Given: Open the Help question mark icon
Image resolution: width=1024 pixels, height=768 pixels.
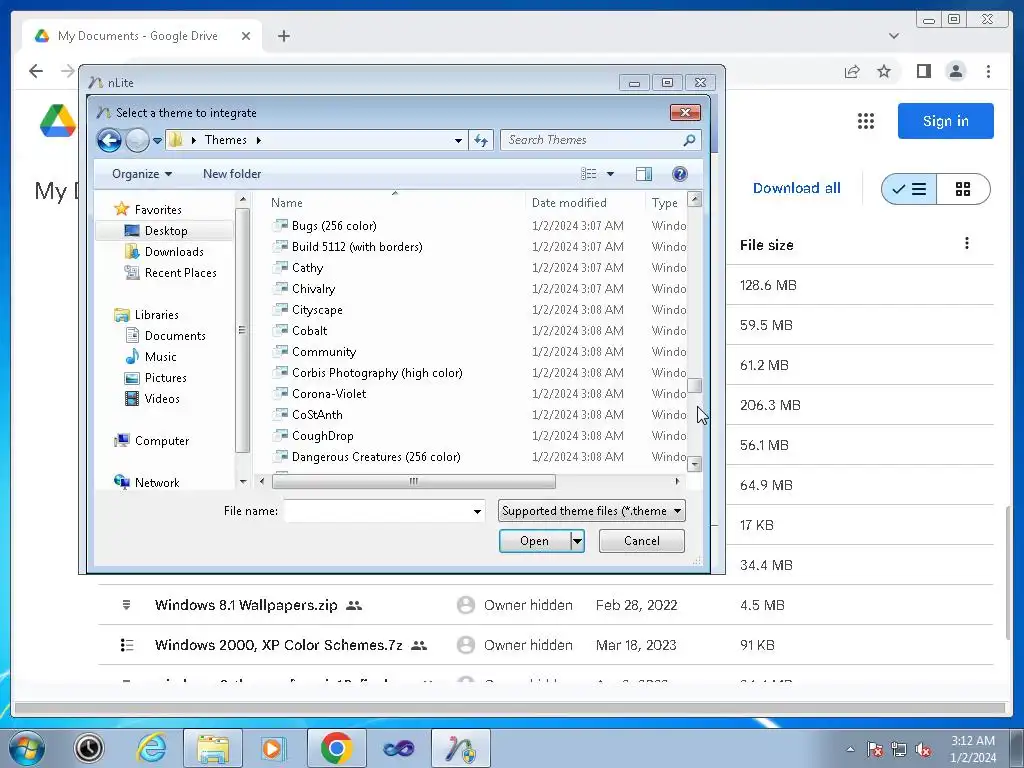Looking at the screenshot, I should 679,174.
